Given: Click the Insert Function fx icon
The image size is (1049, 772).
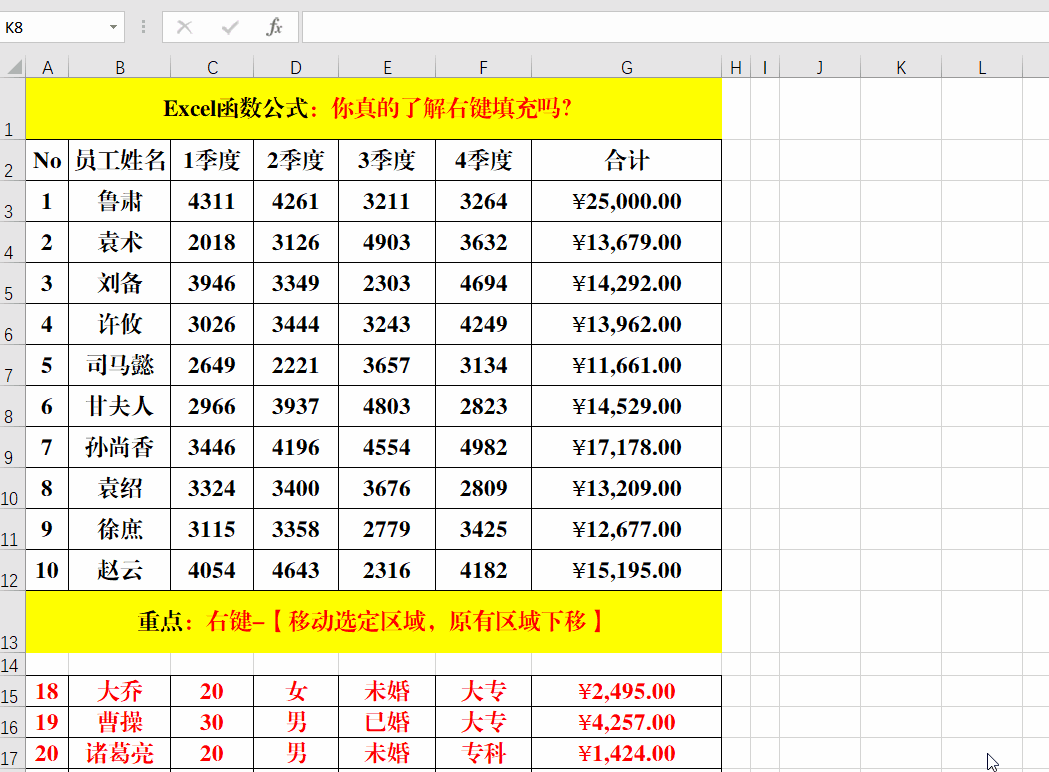Looking at the screenshot, I should (x=274, y=27).
